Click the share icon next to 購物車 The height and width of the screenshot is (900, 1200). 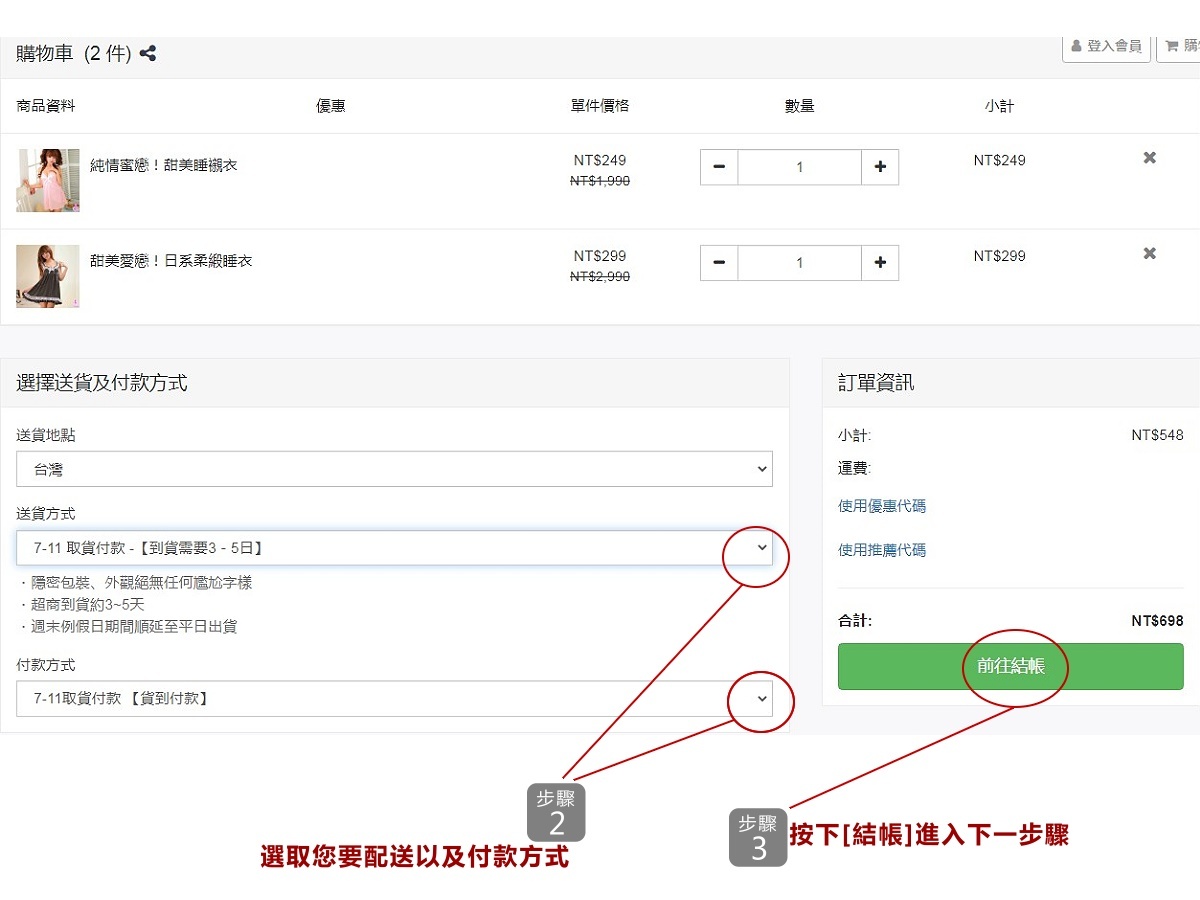tap(148, 54)
